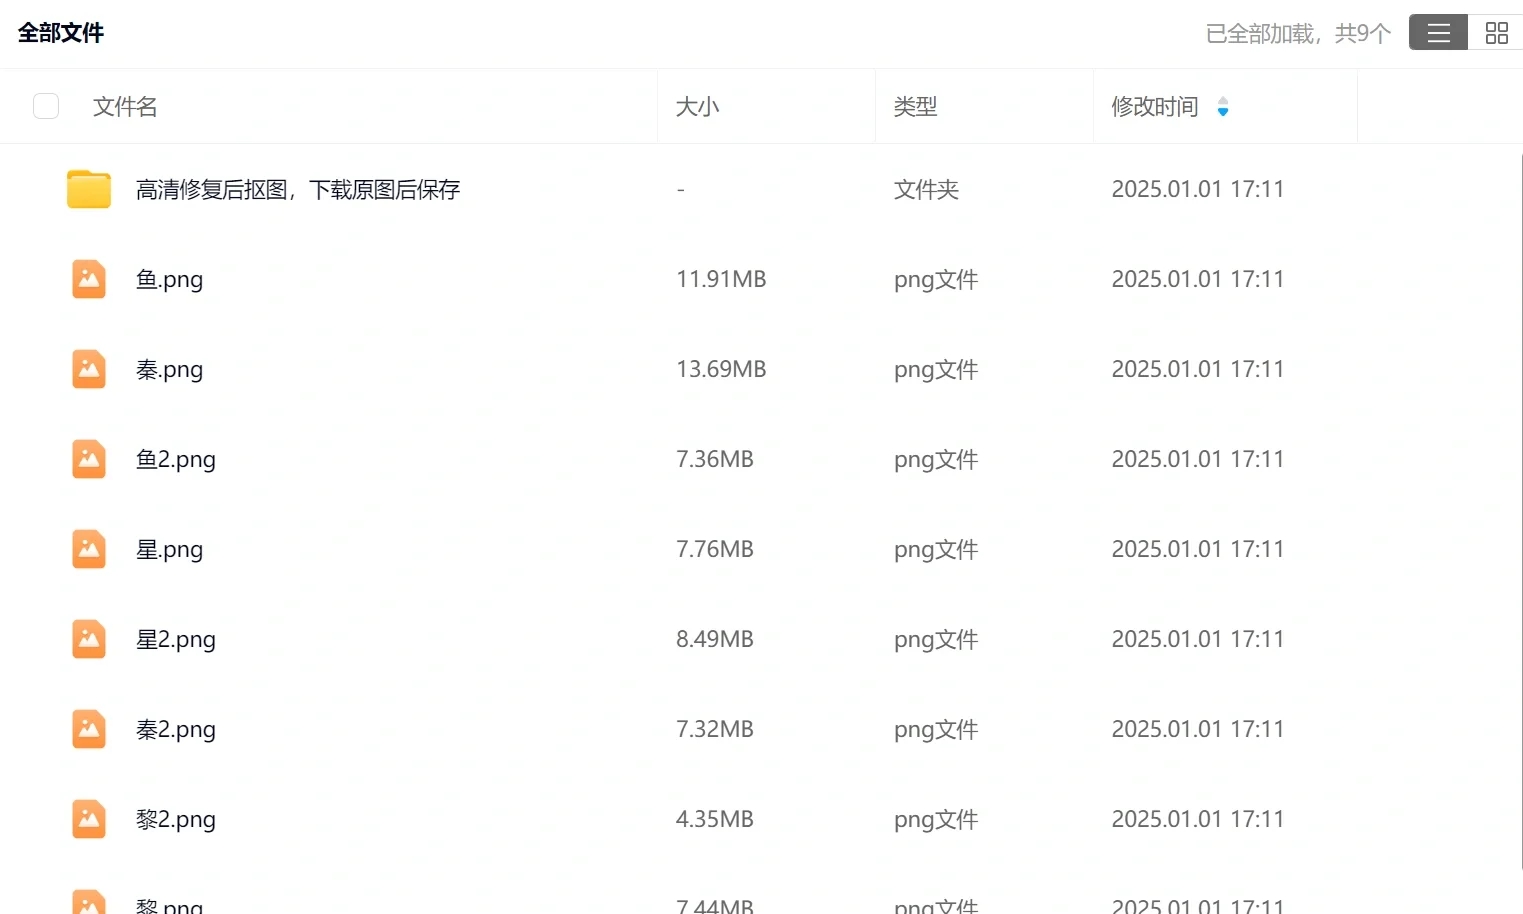Click image icon for 秦.png
Screen dimensions: 1523x914
[x=89, y=369]
